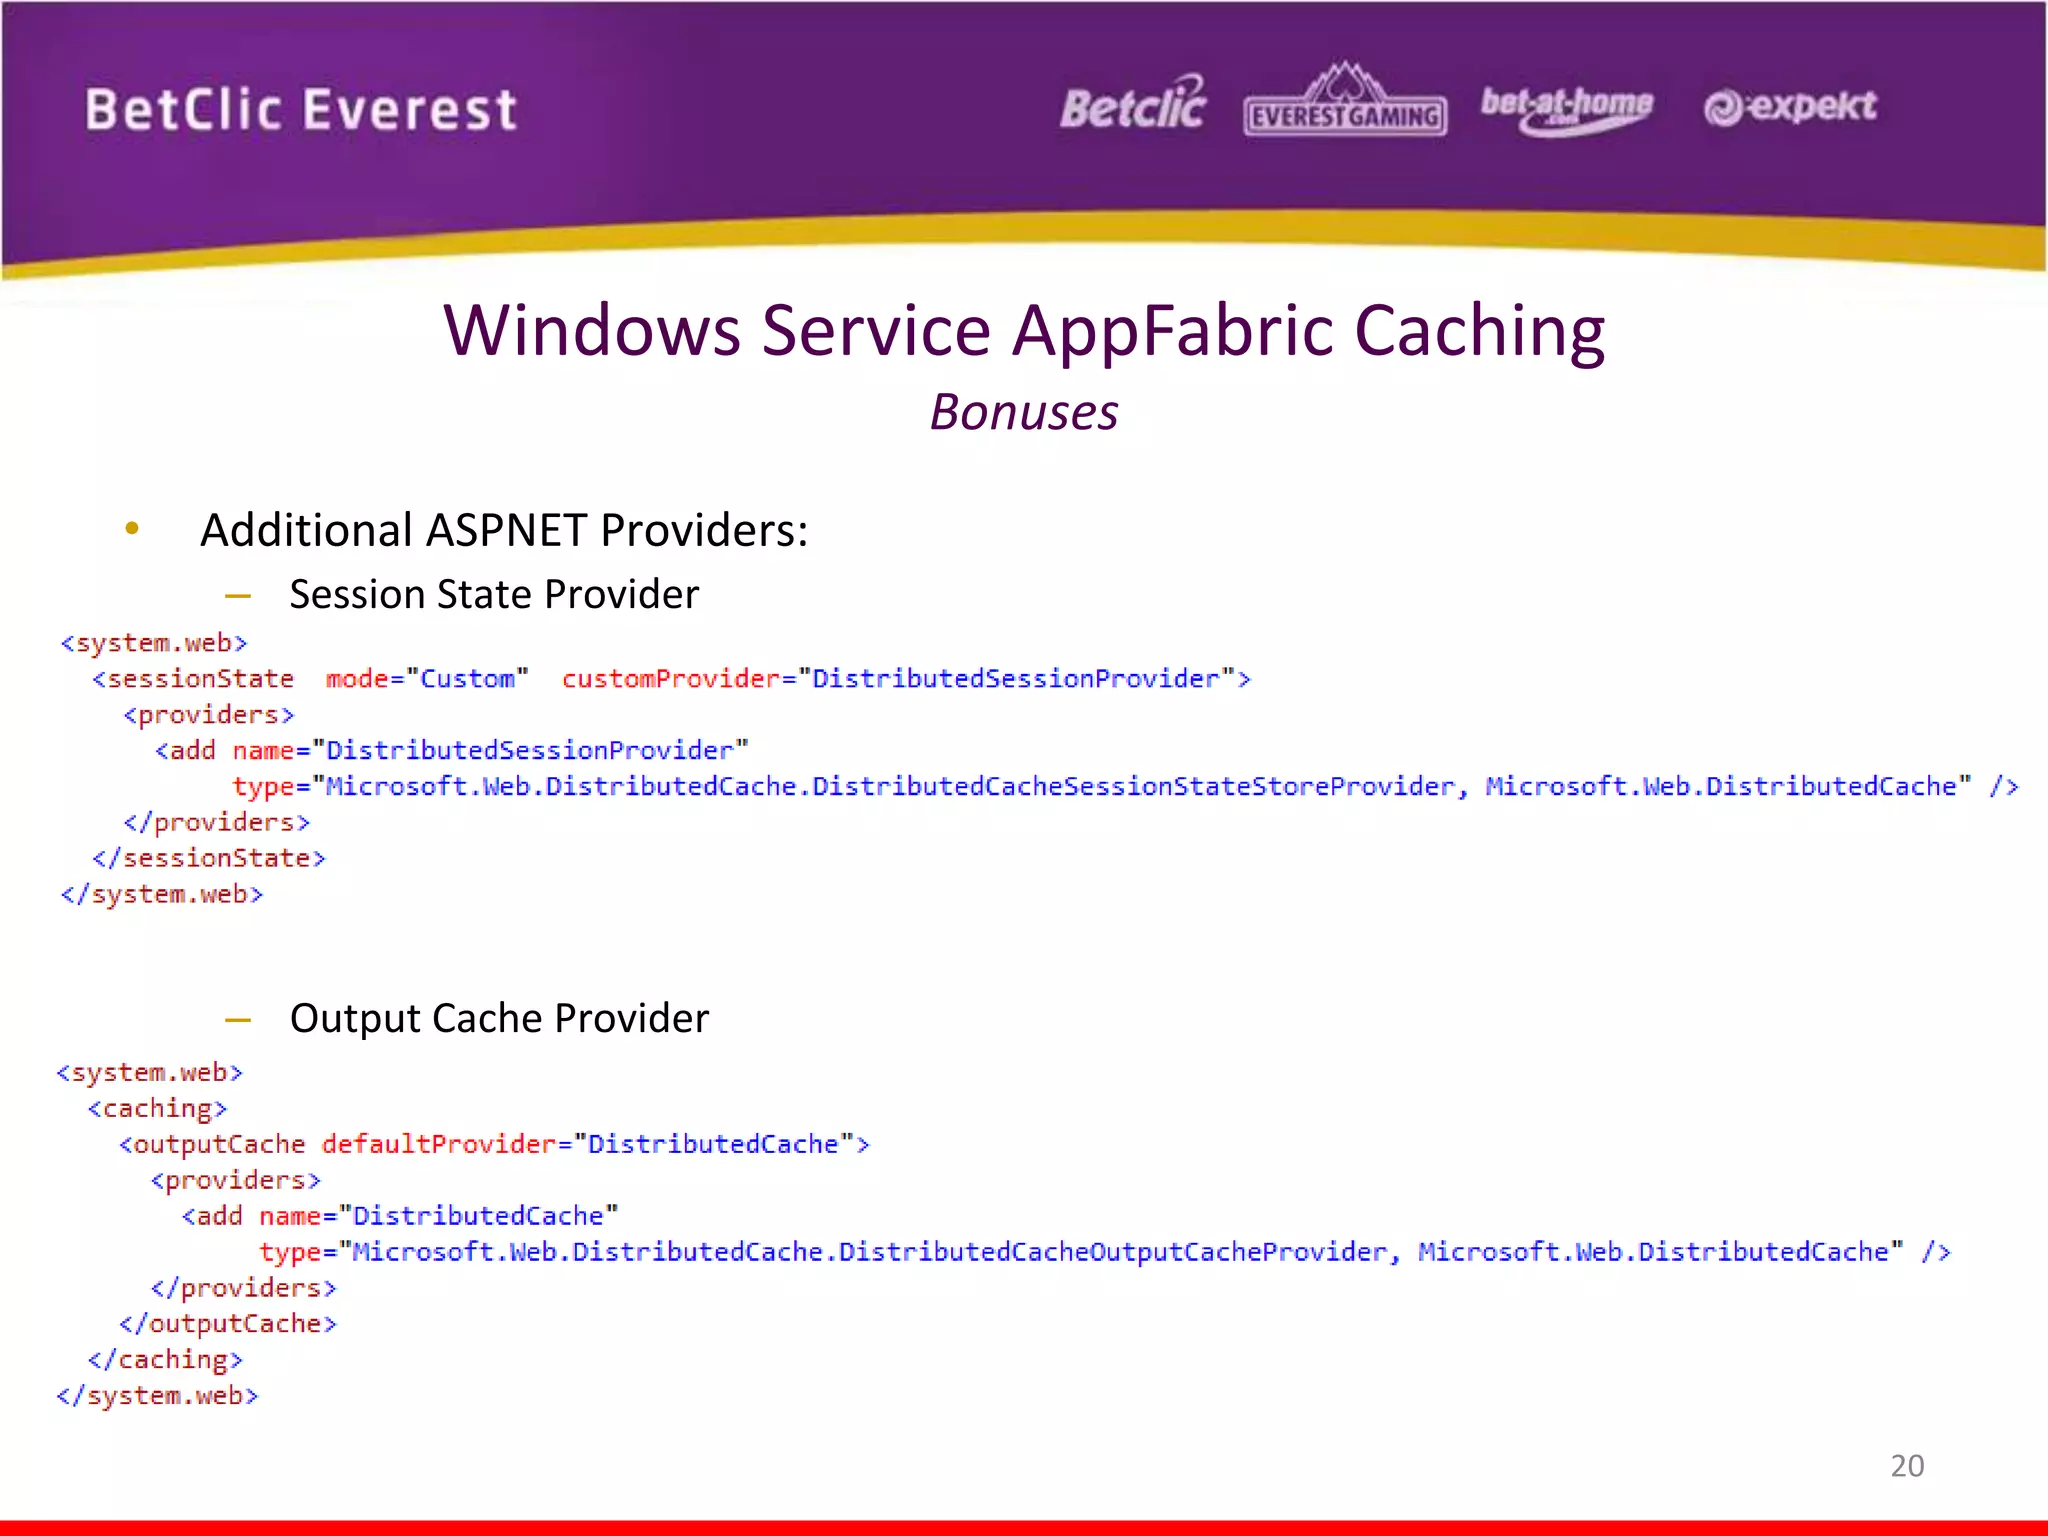2048x1536 pixels.
Task: Click the sessionState mode="Custom" code line
Action: pyautogui.click(x=671, y=679)
